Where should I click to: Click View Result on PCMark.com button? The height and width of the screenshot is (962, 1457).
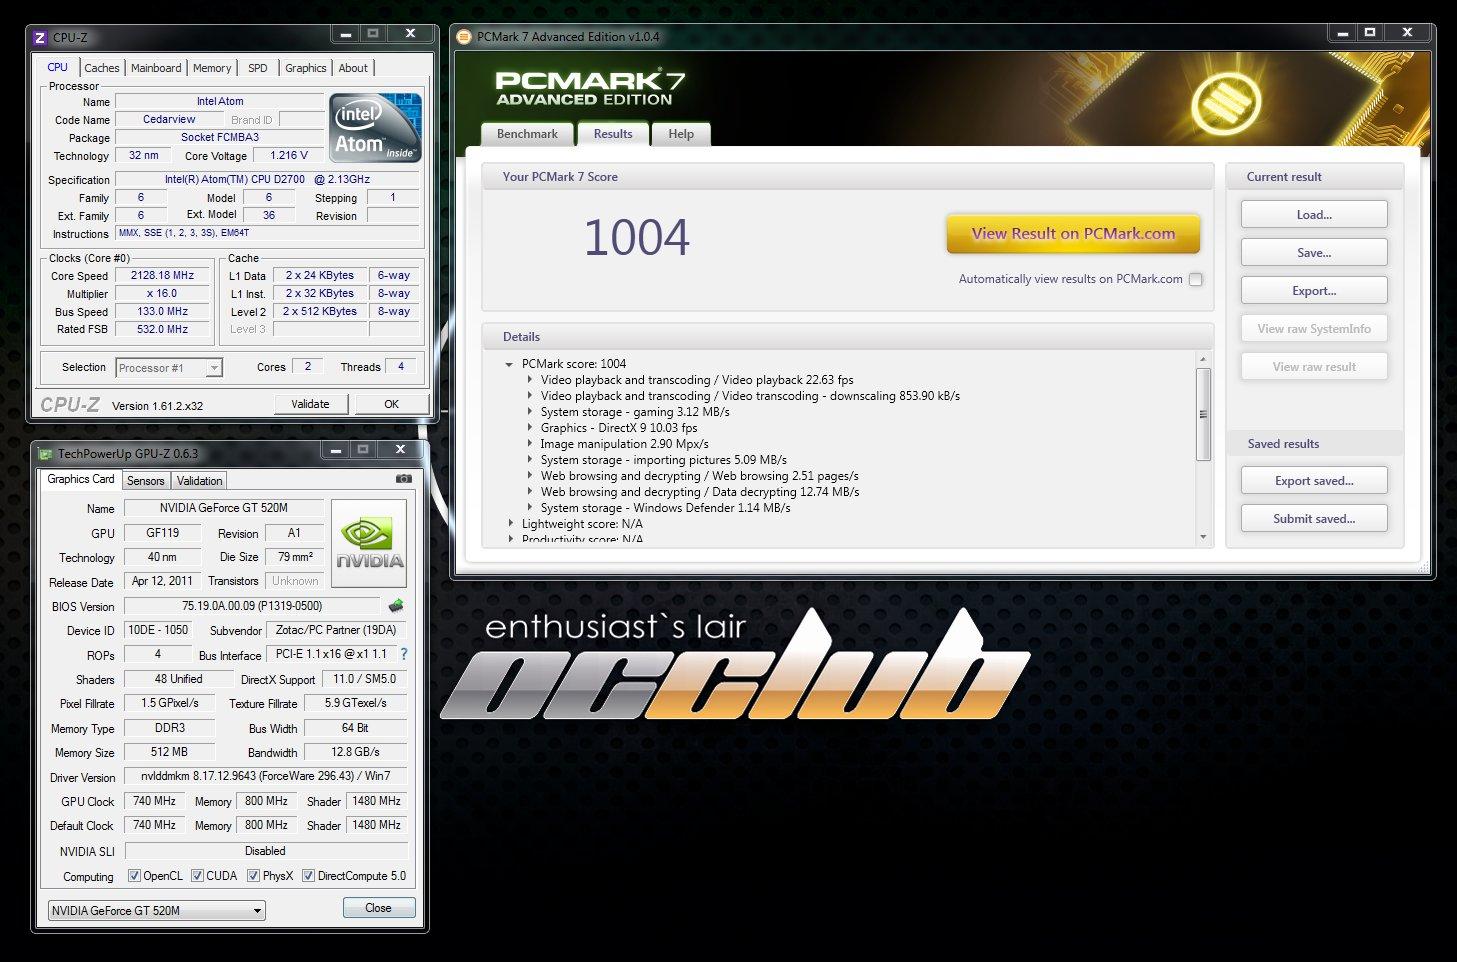point(1073,234)
